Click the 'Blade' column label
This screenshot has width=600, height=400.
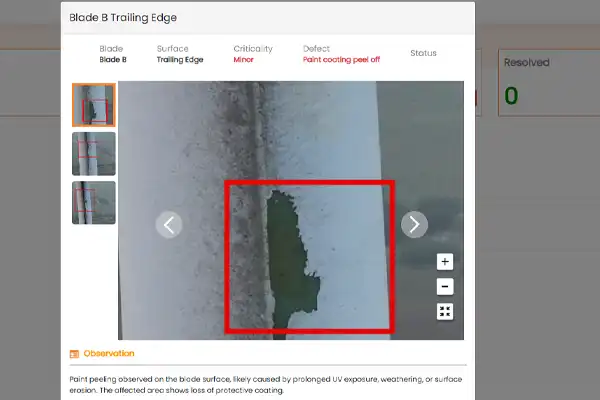click(x=111, y=49)
